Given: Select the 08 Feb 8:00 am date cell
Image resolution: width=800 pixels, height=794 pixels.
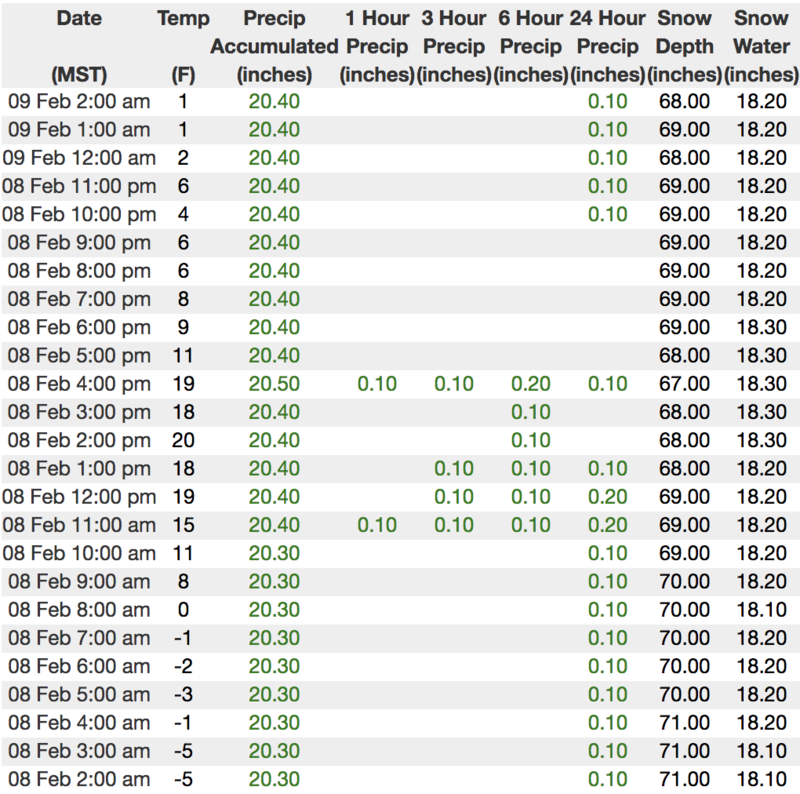Looking at the screenshot, I should [x=78, y=610].
